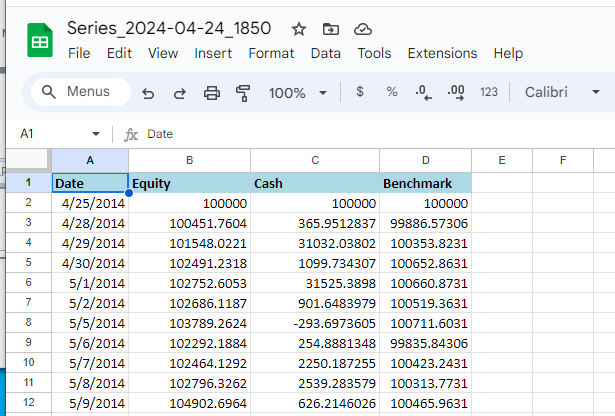Format as currency with dollar icon

point(360,92)
